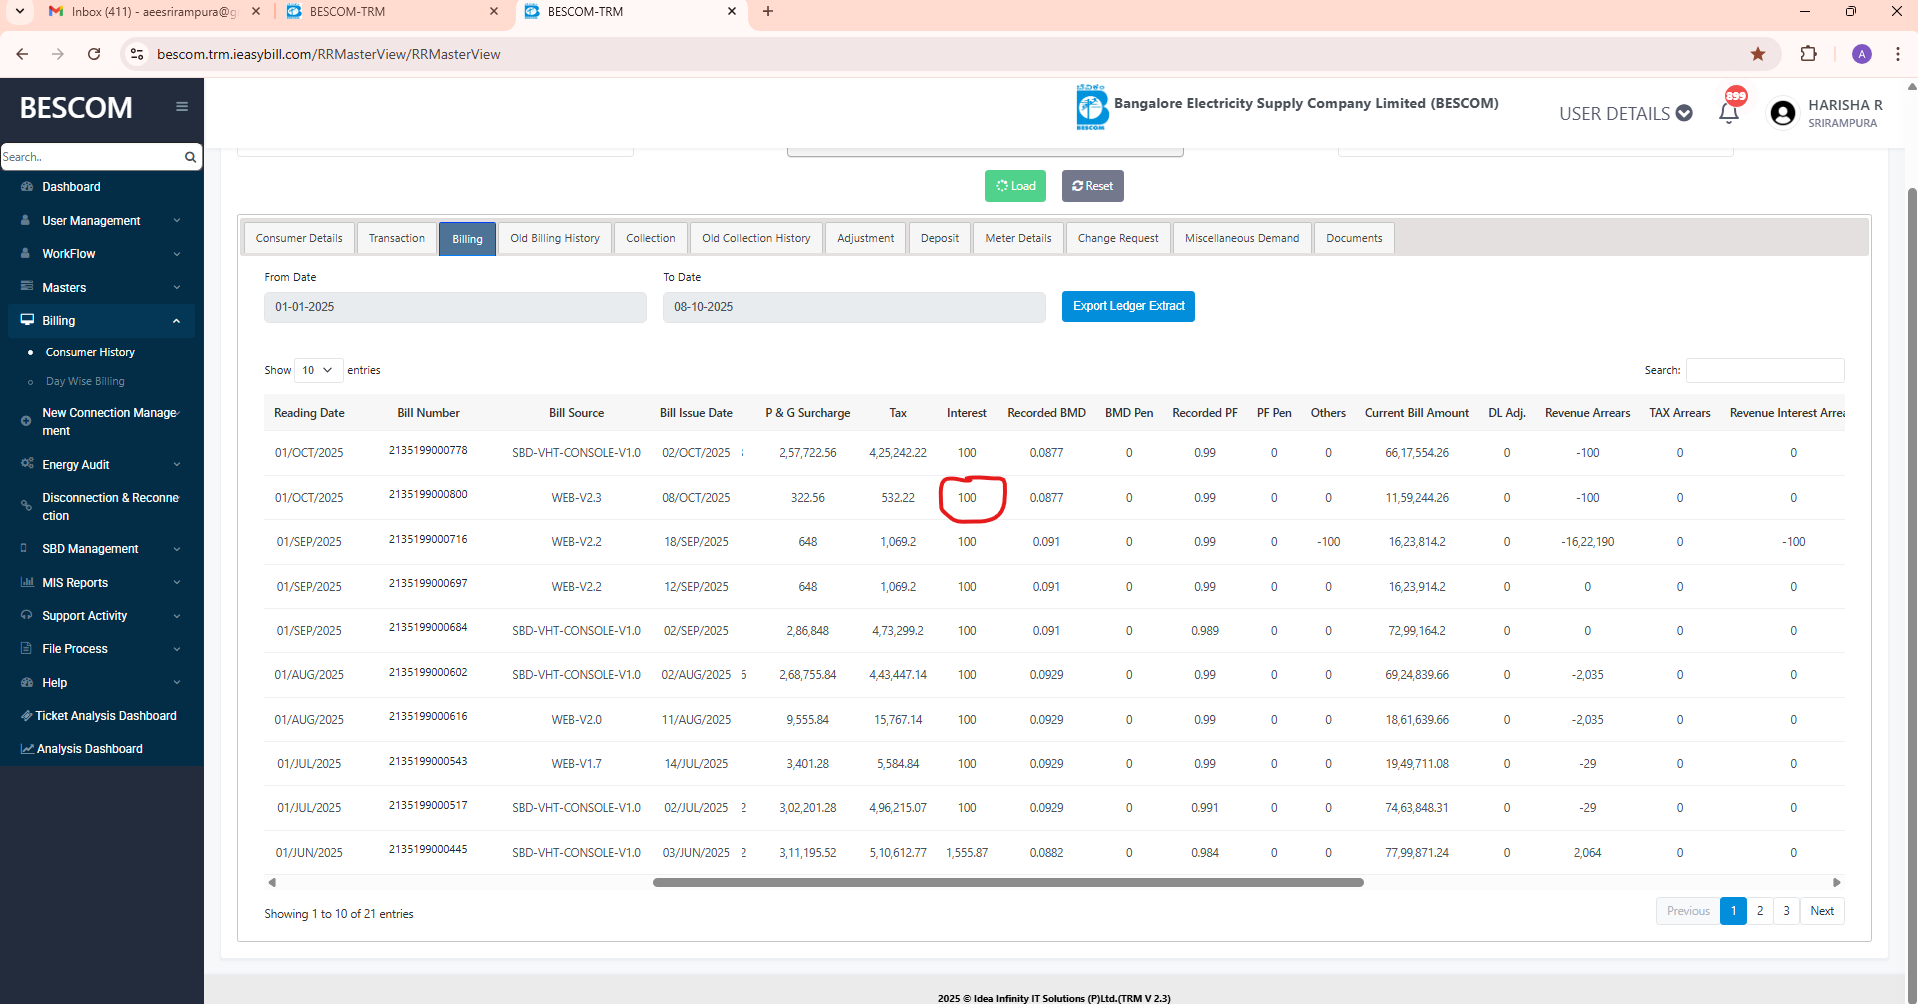Reload the page using refresh icon
1918x1004 pixels.
(94, 54)
